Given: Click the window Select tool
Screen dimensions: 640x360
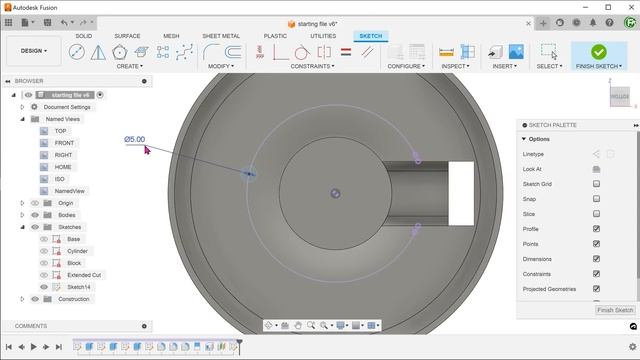Looking at the screenshot, I should 549,52.
